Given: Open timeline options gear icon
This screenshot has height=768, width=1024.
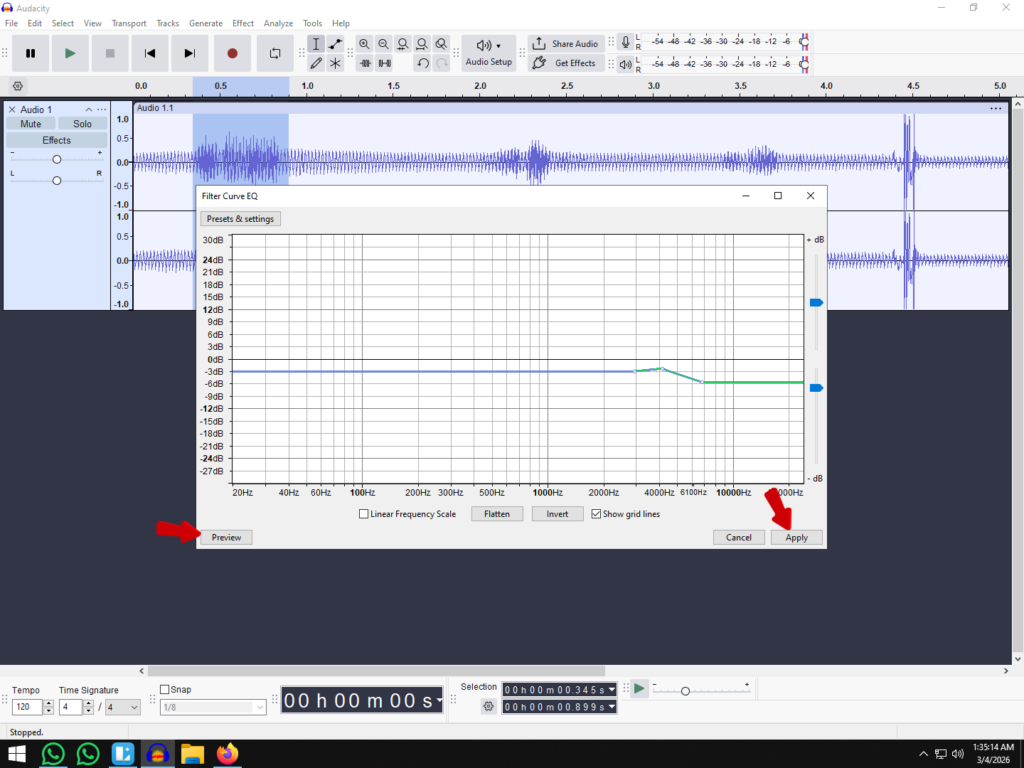Looking at the screenshot, I should 17,86.
